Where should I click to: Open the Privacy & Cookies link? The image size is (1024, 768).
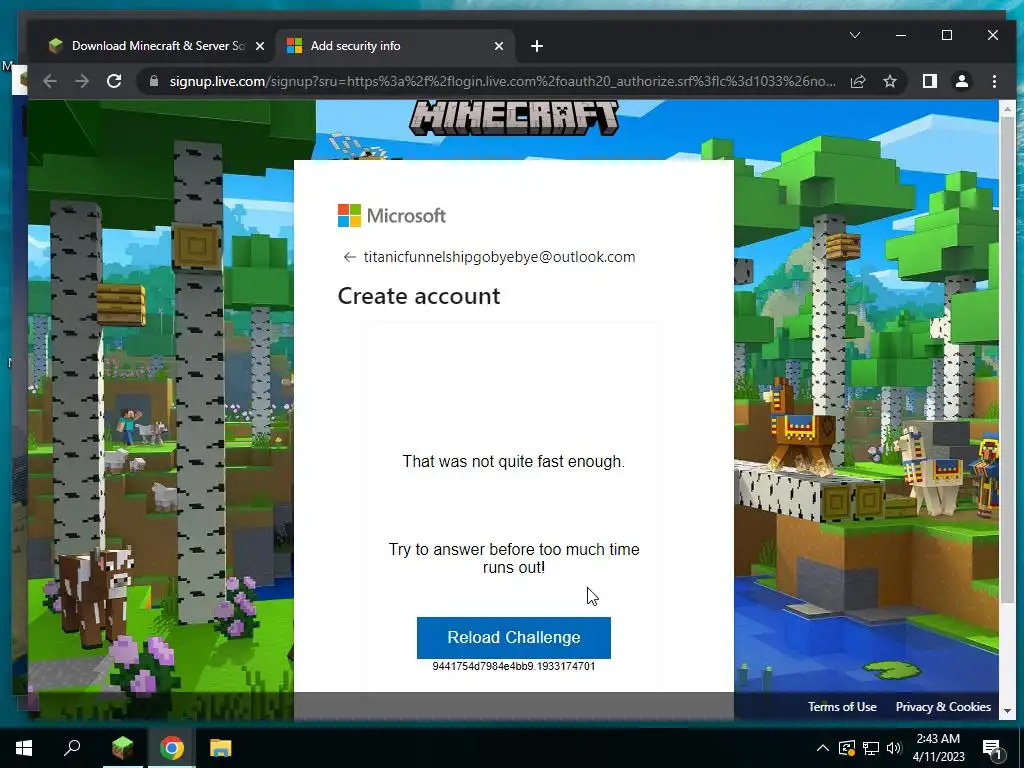(x=943, y=707)
